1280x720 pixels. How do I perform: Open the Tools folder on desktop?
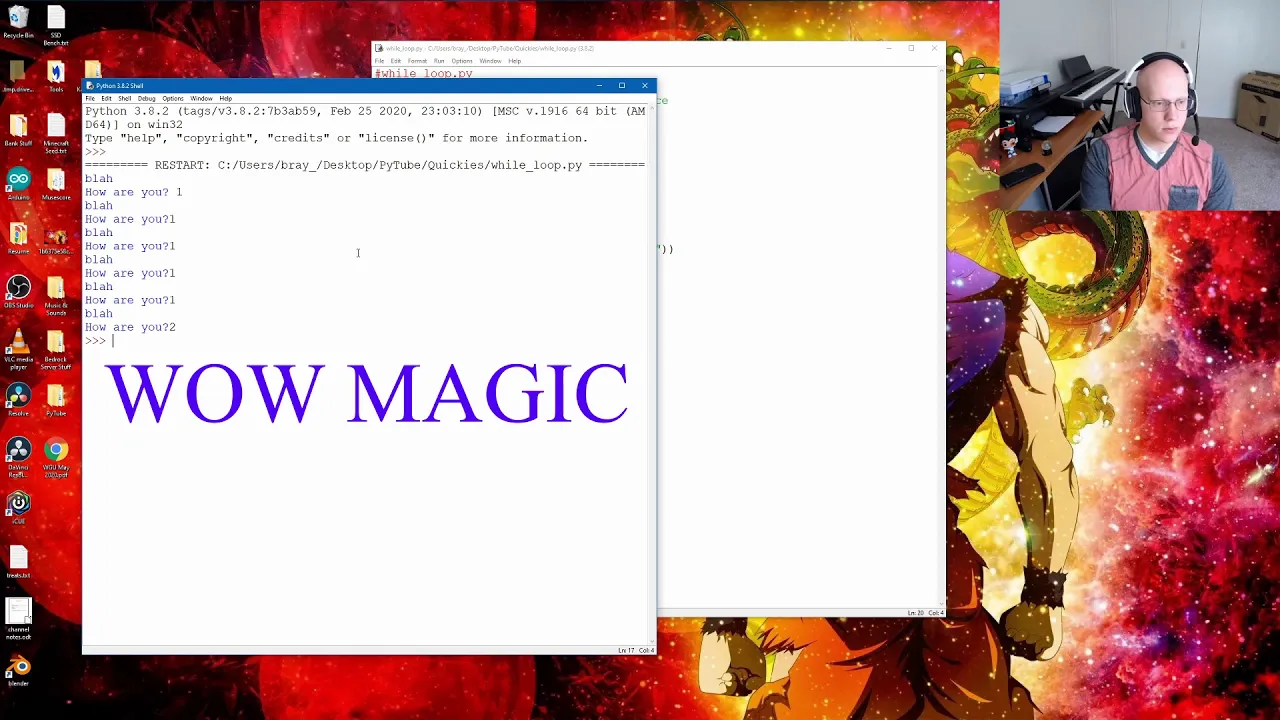point(56,76)
